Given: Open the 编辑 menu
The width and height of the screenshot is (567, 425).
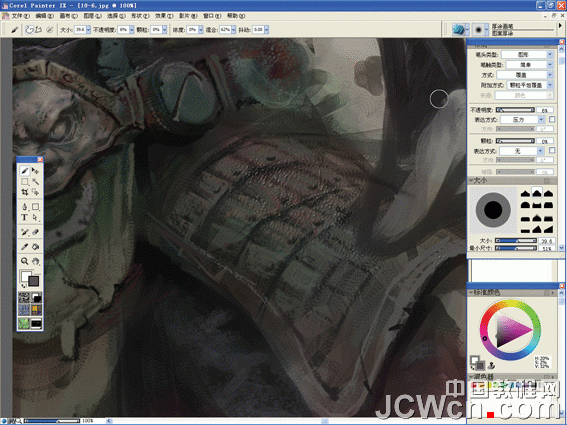Looking at the screenshot, I should pos(44,16).
